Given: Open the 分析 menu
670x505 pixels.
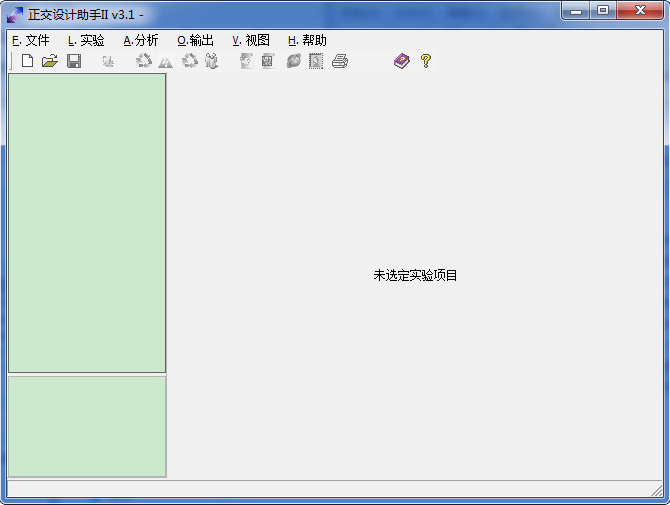Looking at the screenshot, I should pos(141,40).
